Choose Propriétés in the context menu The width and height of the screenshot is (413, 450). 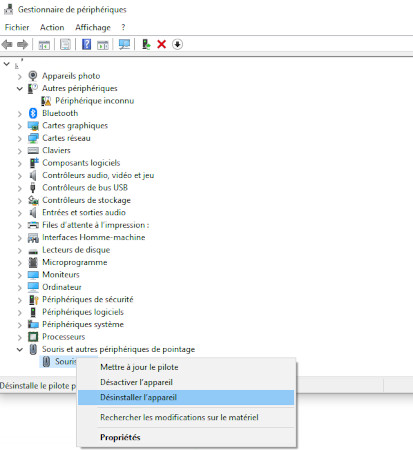coord(186,437)
